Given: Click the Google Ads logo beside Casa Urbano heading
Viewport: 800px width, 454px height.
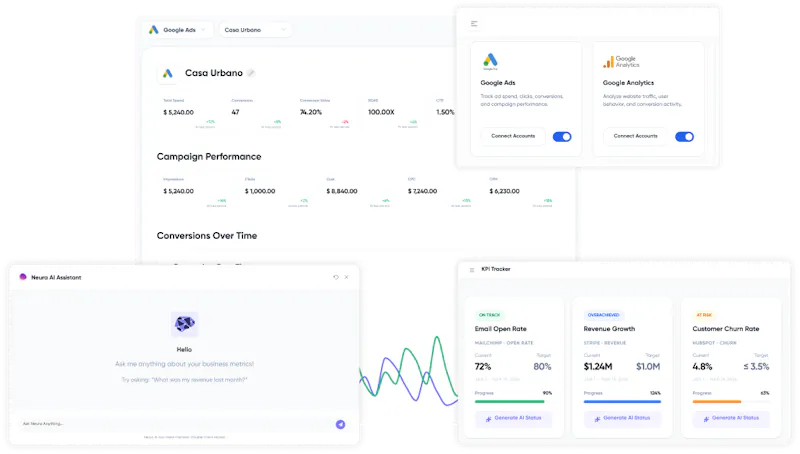Looking at the screenshot, I should click(x=167, y=73).
